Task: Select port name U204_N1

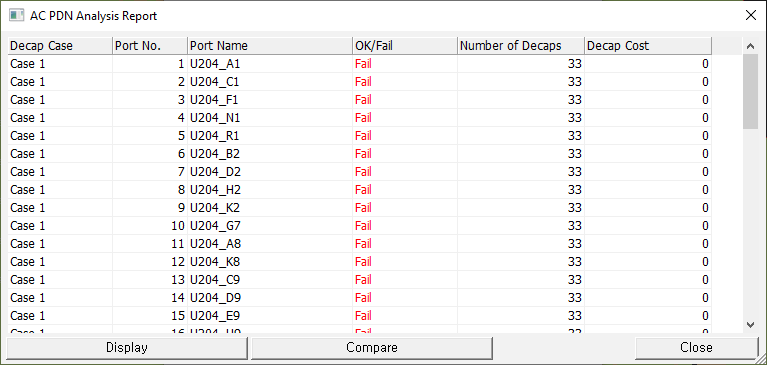Action: (x=215, y=118)
